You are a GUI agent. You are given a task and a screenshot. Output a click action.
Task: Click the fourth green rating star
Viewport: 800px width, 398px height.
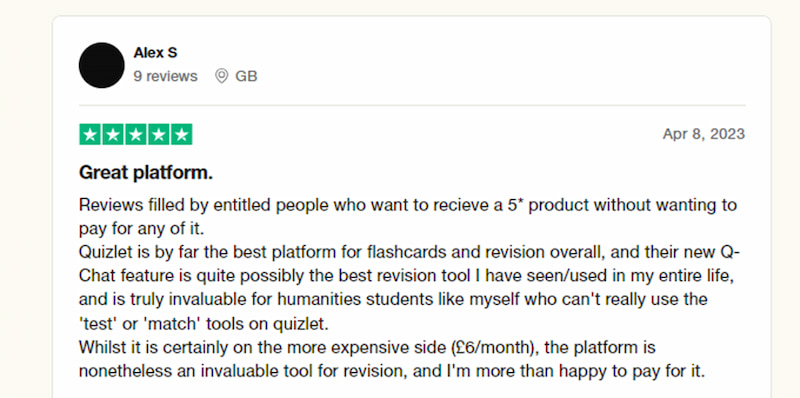159,134
